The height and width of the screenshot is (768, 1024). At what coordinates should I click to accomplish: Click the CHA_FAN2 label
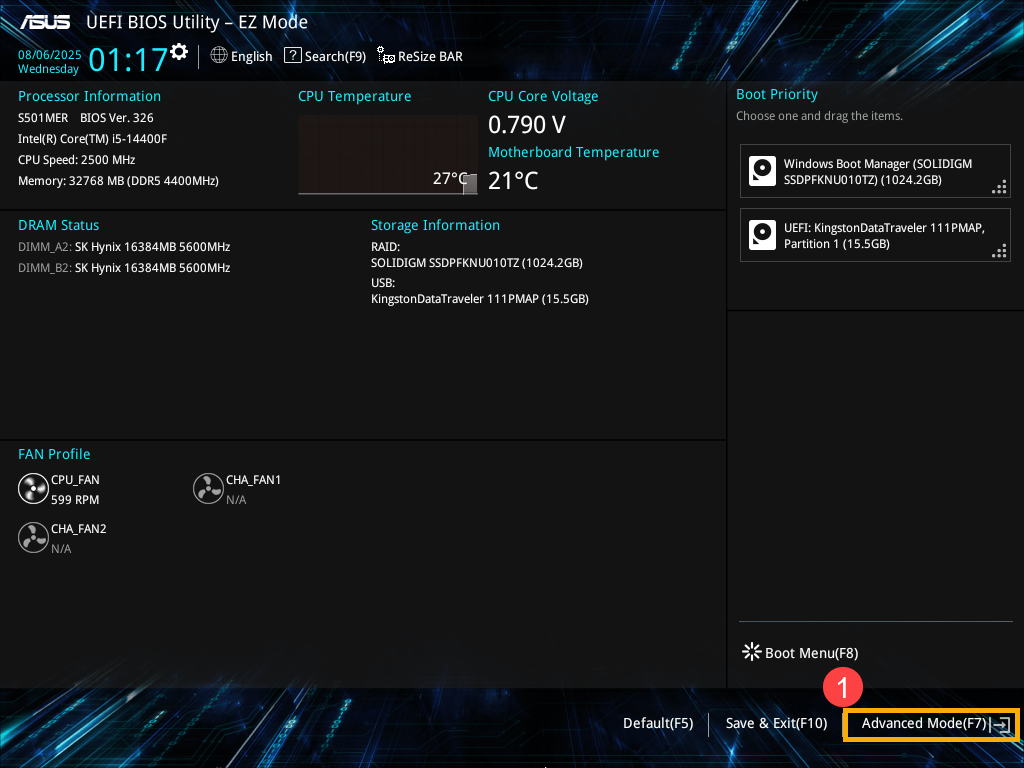[79, 529]
